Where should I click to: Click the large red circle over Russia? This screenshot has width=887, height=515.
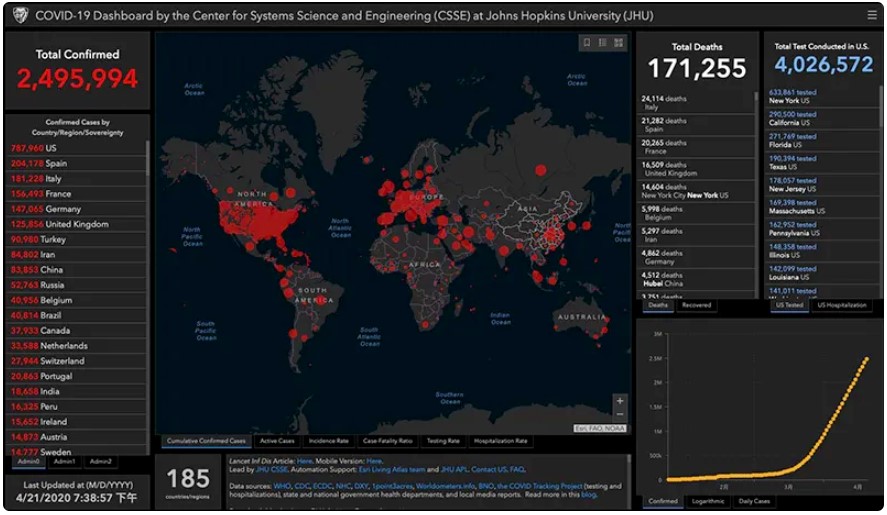tap(541, 170)
